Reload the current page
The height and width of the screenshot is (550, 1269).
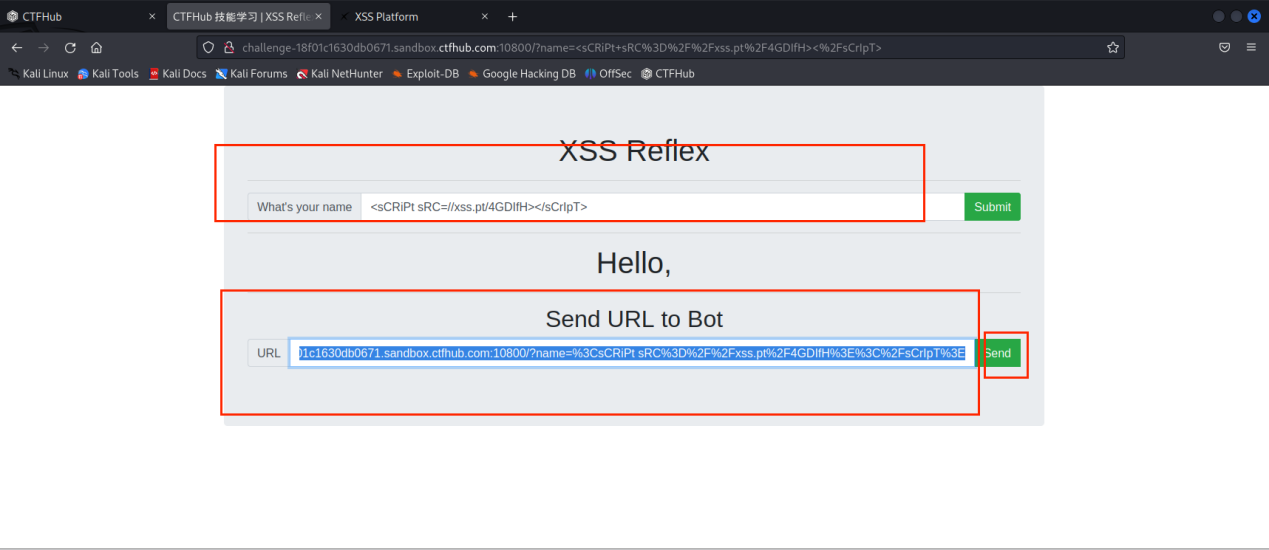[70, 47]
